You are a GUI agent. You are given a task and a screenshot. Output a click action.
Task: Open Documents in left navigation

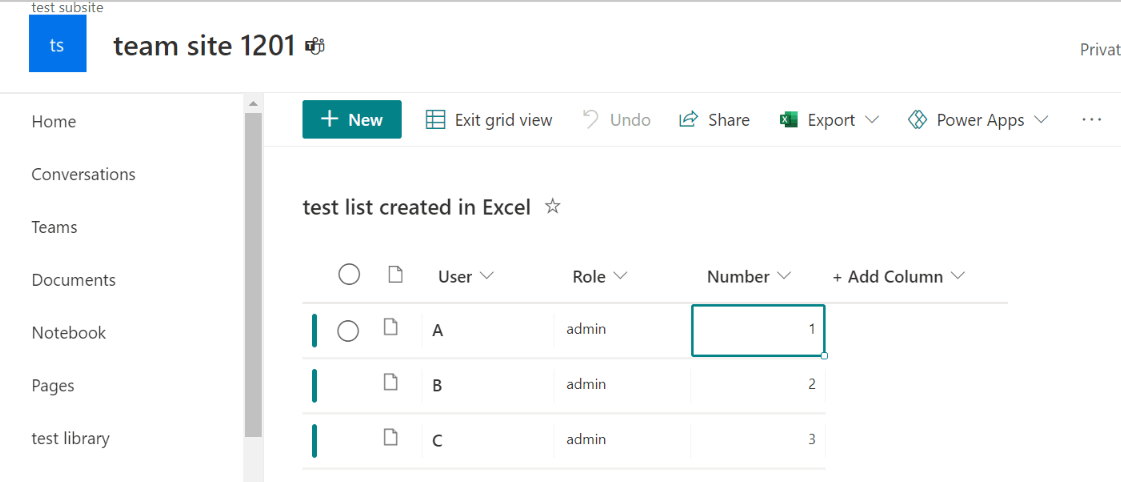[74, 280]
